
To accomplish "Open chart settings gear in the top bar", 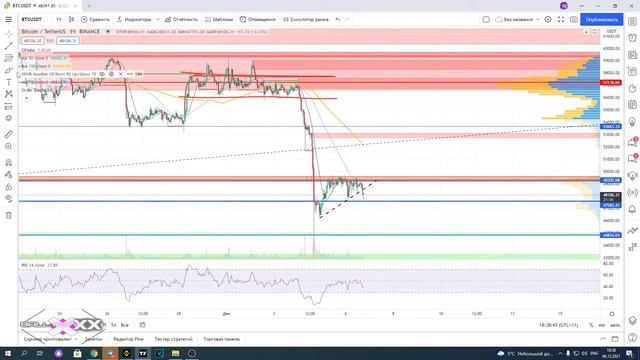I will point(548,19).
